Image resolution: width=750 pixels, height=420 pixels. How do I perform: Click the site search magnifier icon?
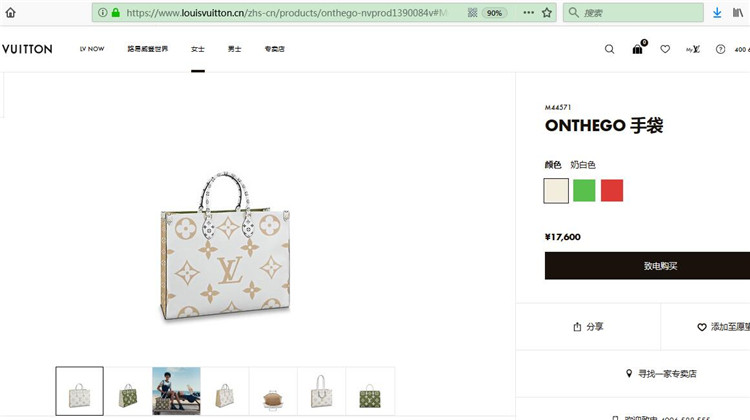609,49
